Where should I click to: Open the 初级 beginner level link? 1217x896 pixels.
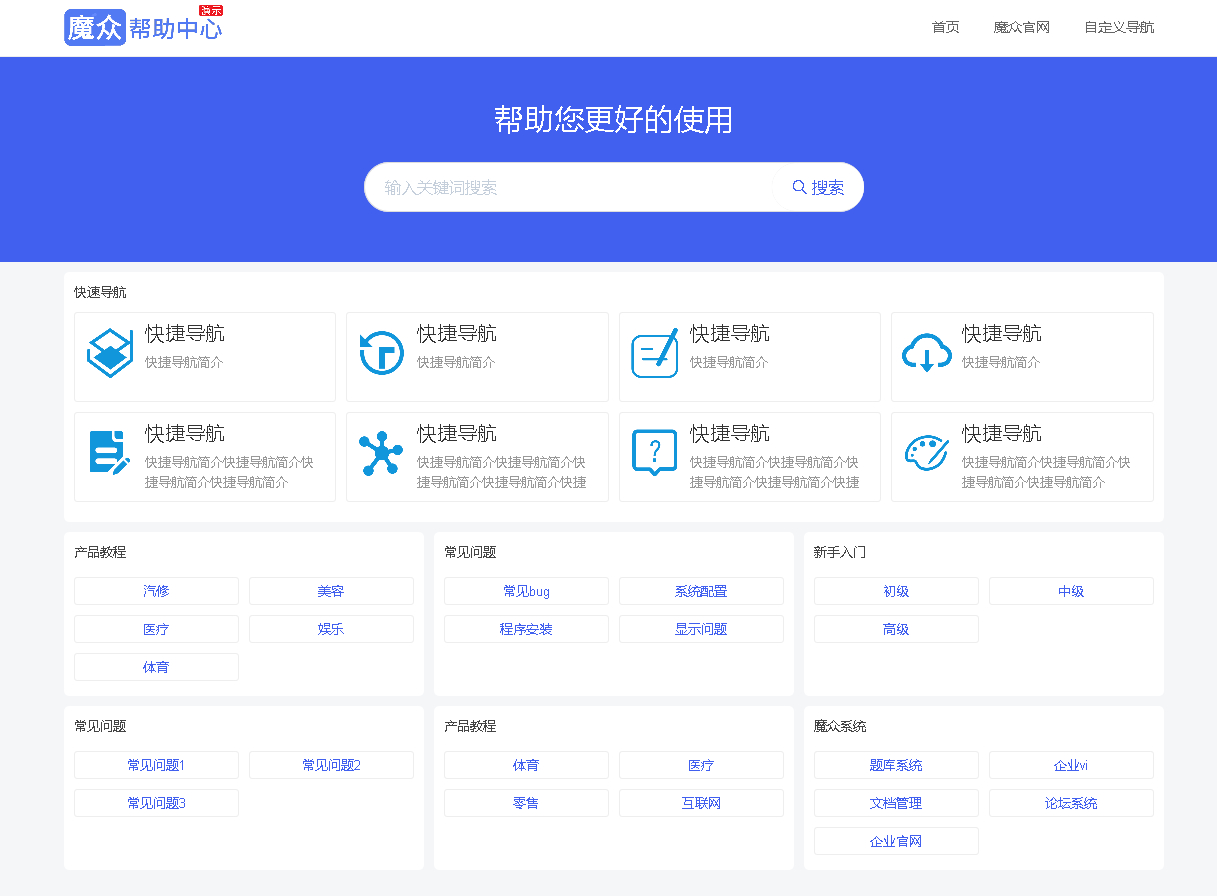[x=896, y=591]
